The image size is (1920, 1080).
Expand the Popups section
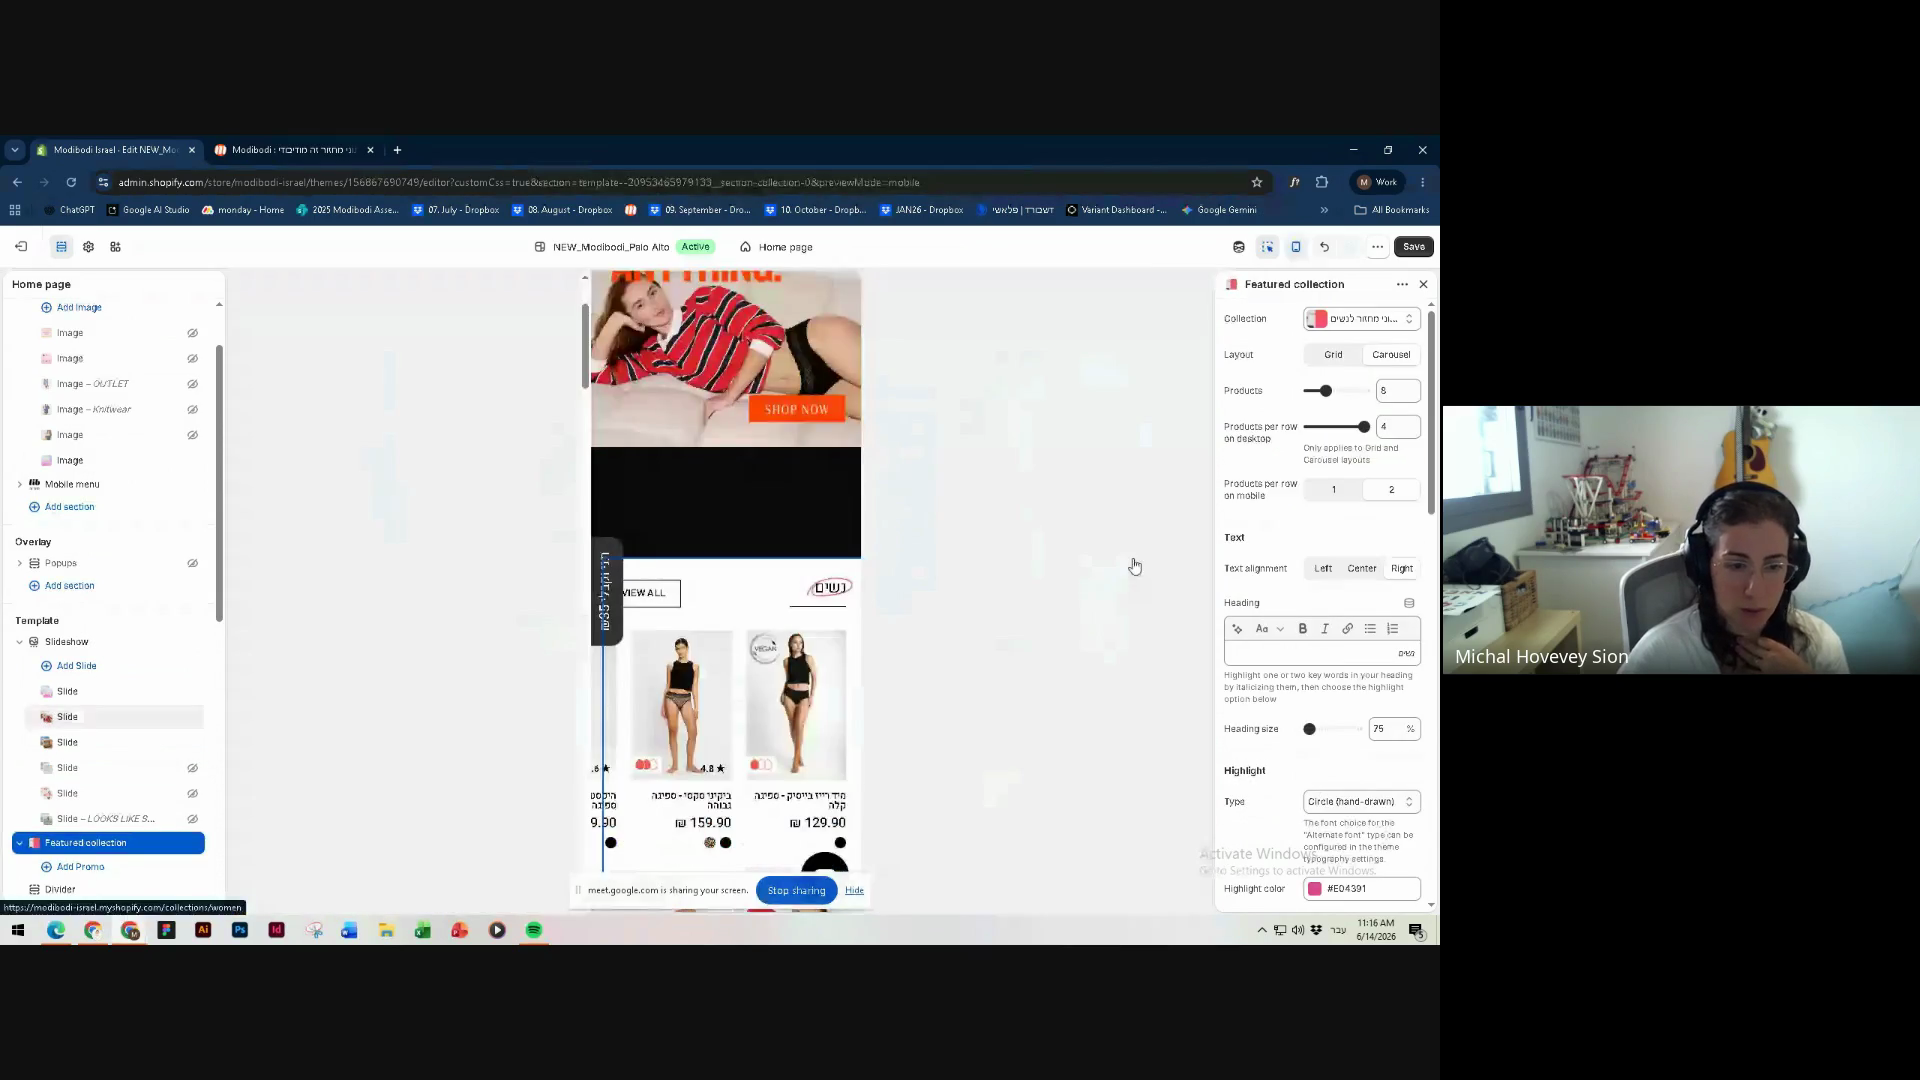19,564
